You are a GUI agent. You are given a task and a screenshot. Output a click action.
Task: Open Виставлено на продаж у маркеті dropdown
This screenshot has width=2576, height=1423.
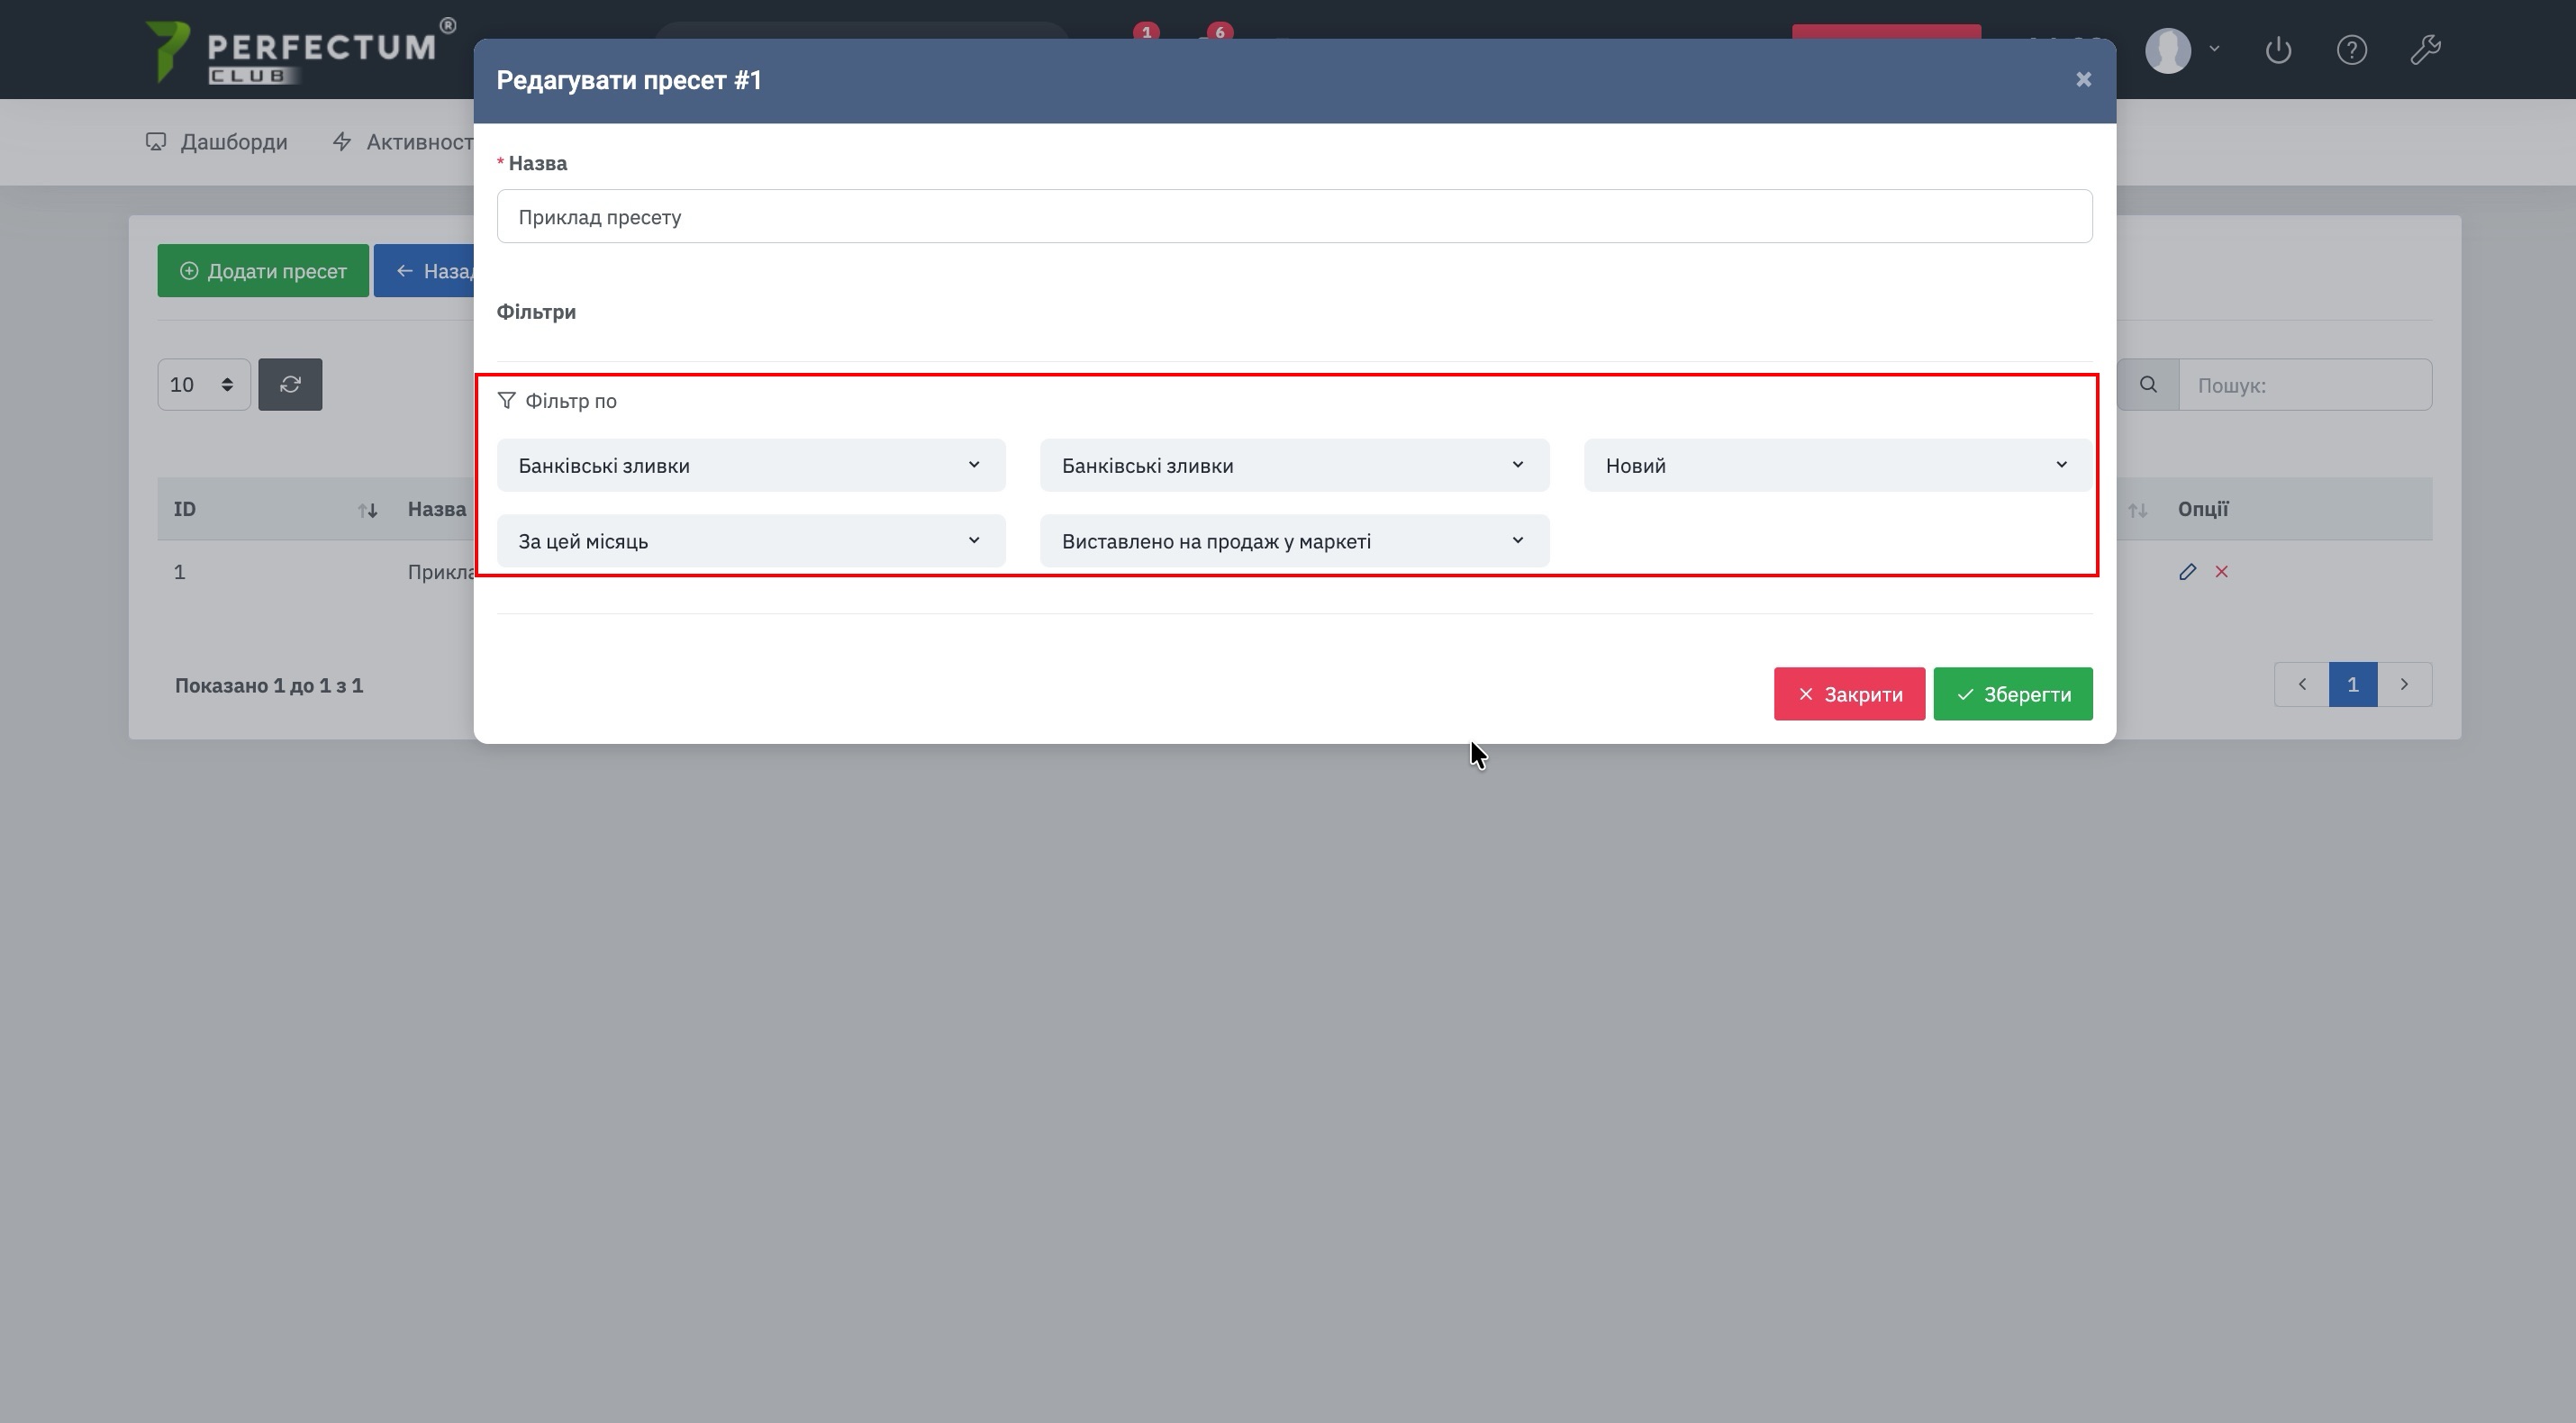click(x=1294, y=541)
